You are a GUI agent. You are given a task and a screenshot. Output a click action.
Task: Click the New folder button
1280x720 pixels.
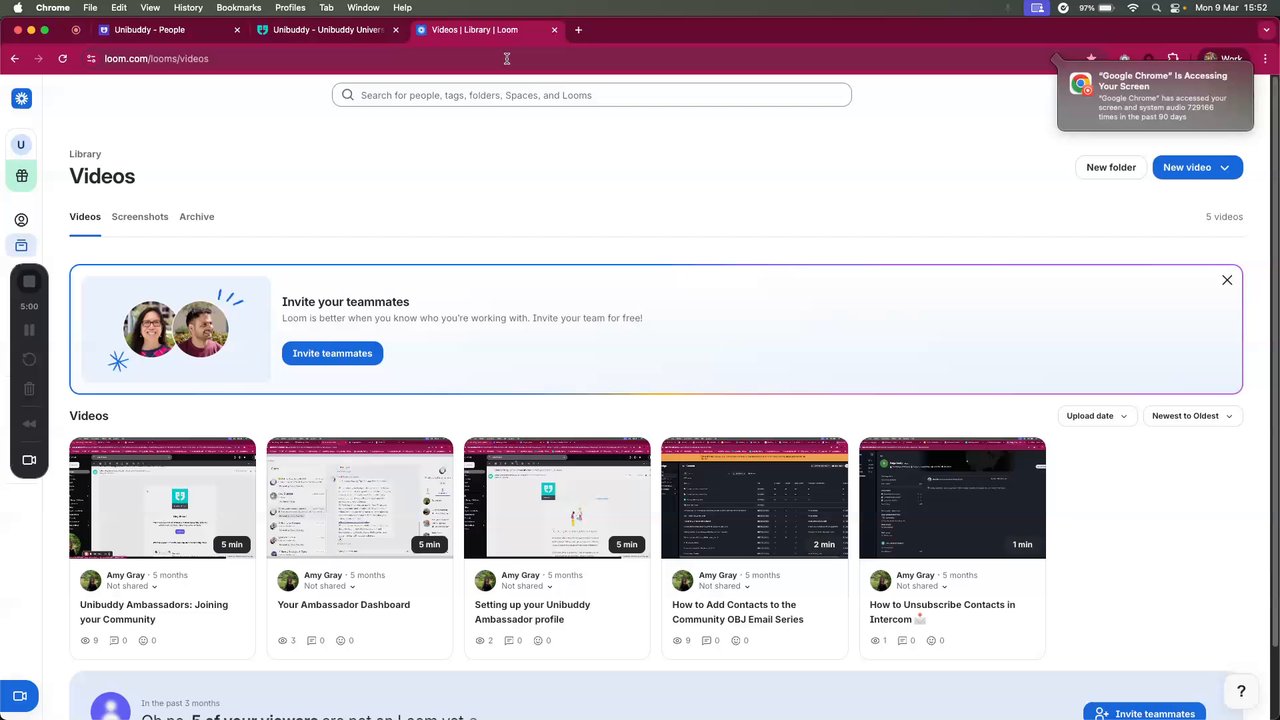coord(1111,167)
